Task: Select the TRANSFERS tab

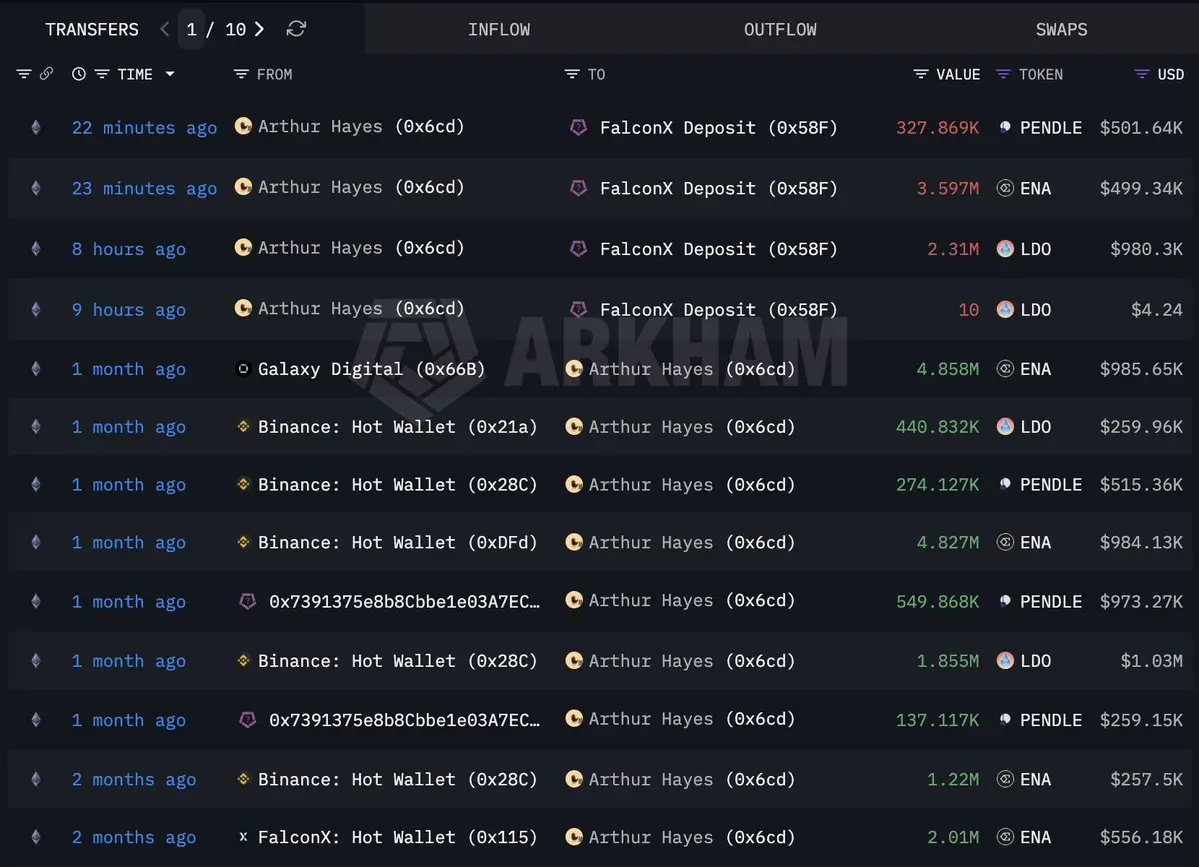Action: (92, 29)
